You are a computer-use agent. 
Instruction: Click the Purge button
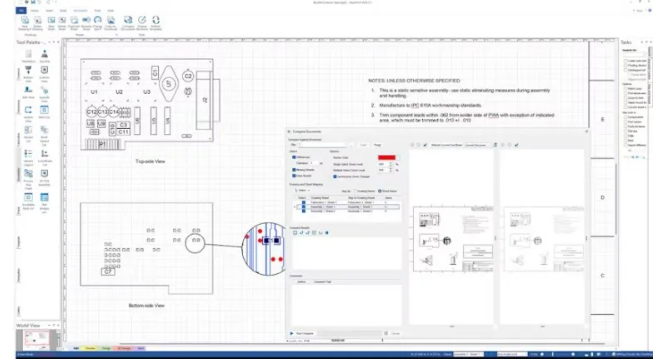[377, 145]
